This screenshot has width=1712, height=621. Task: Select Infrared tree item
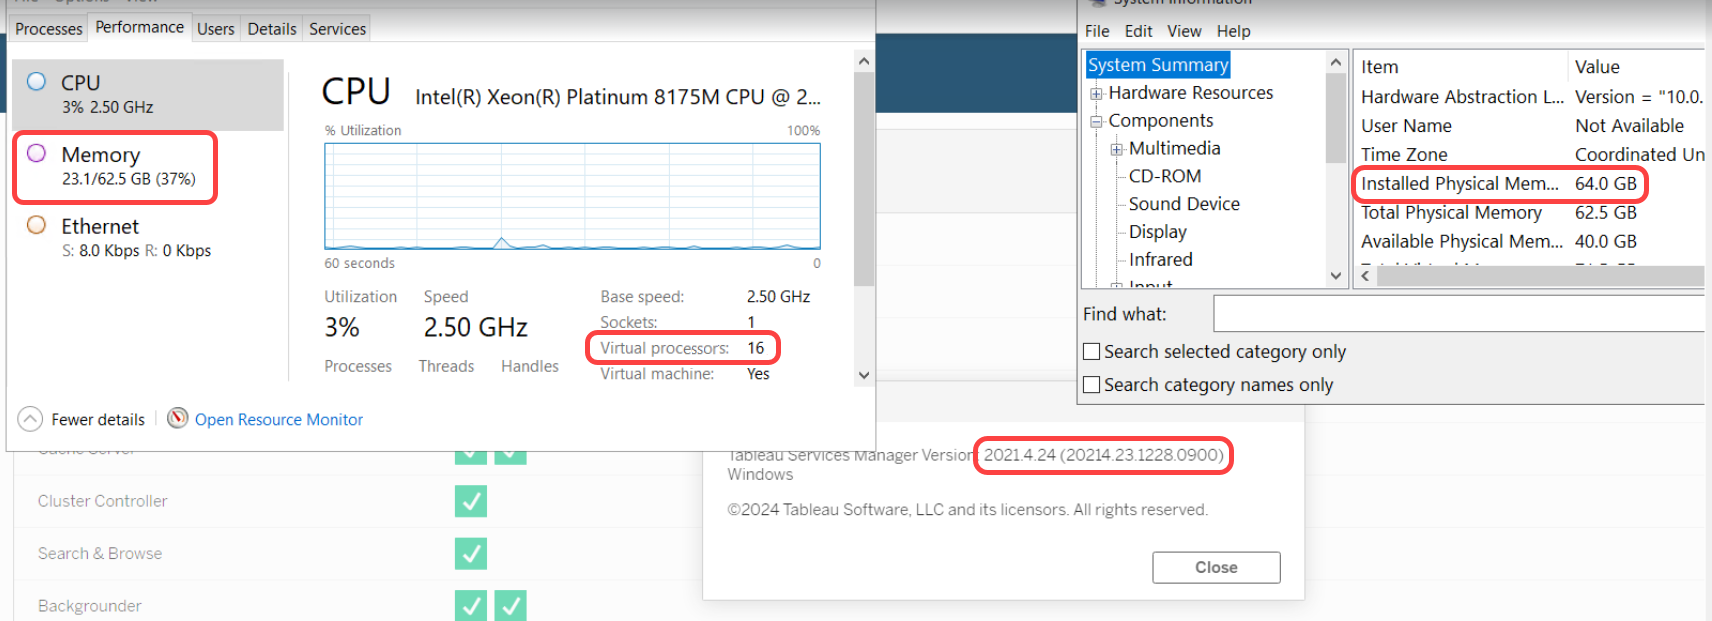1161,260
